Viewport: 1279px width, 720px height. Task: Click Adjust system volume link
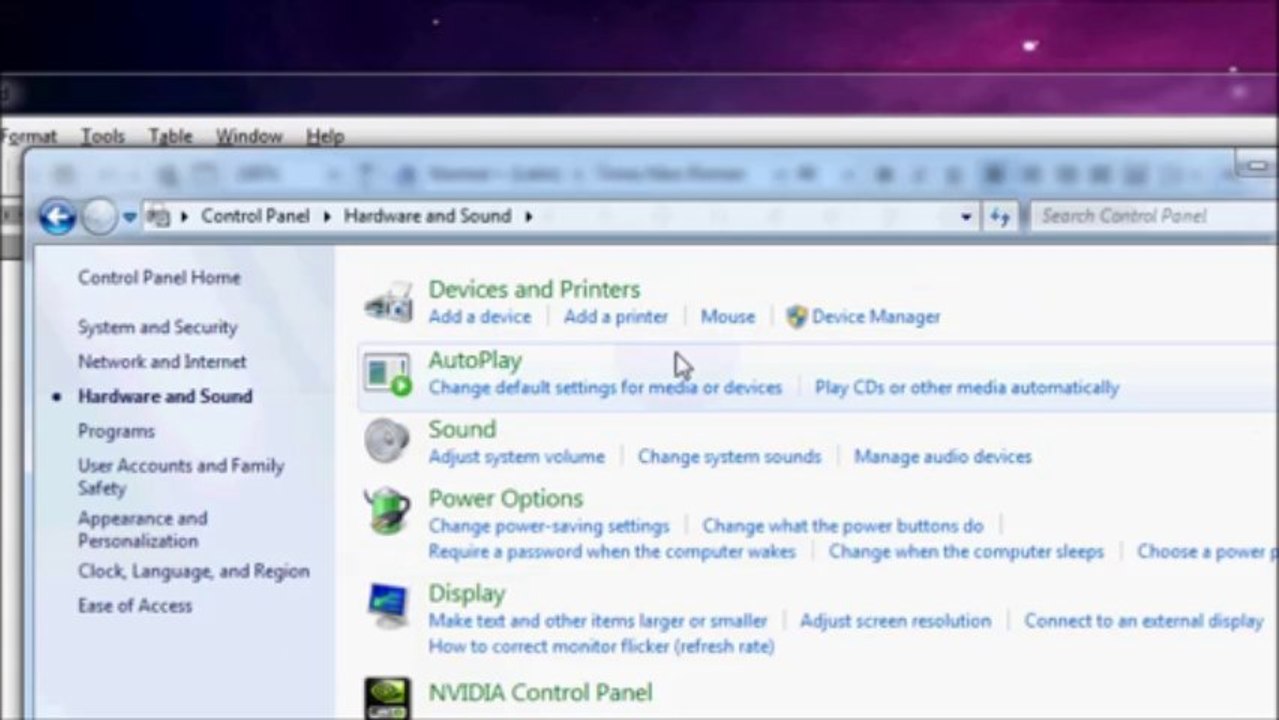(516, 457)
